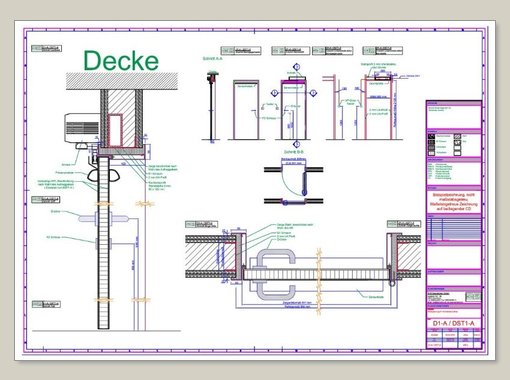Click the company logo in the title block

pos(473,296)
